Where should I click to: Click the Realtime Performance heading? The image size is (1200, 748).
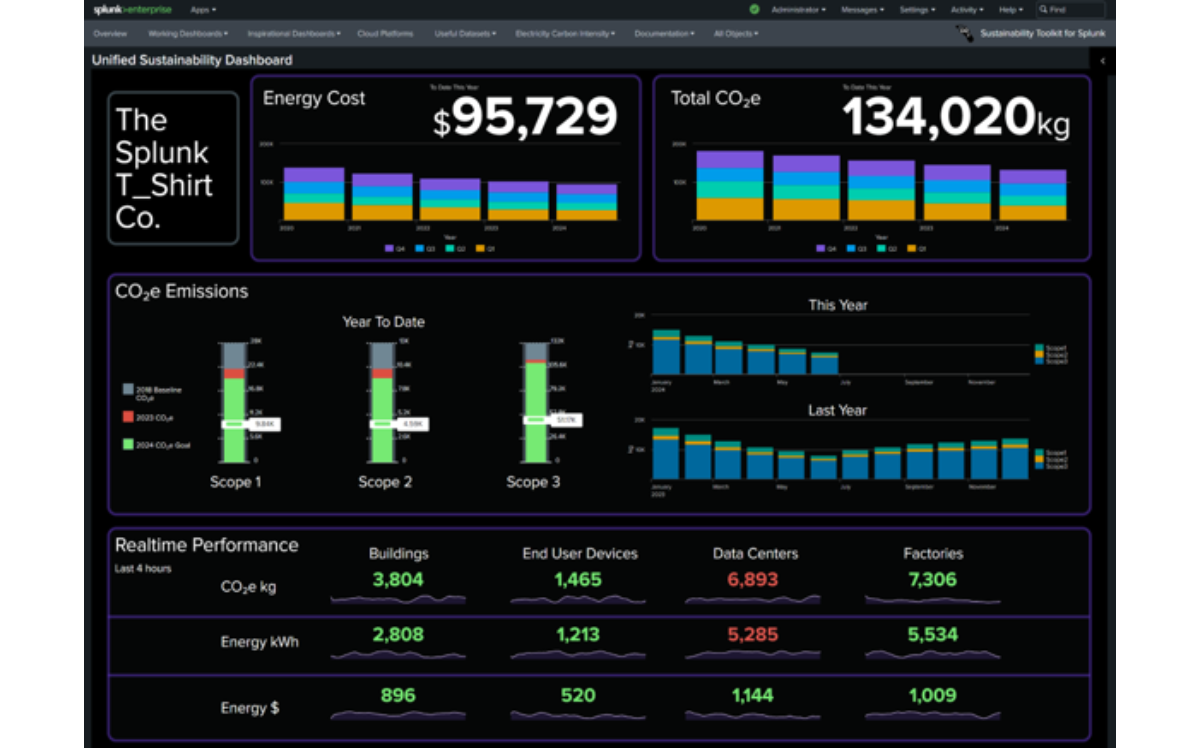pos(206,545)
